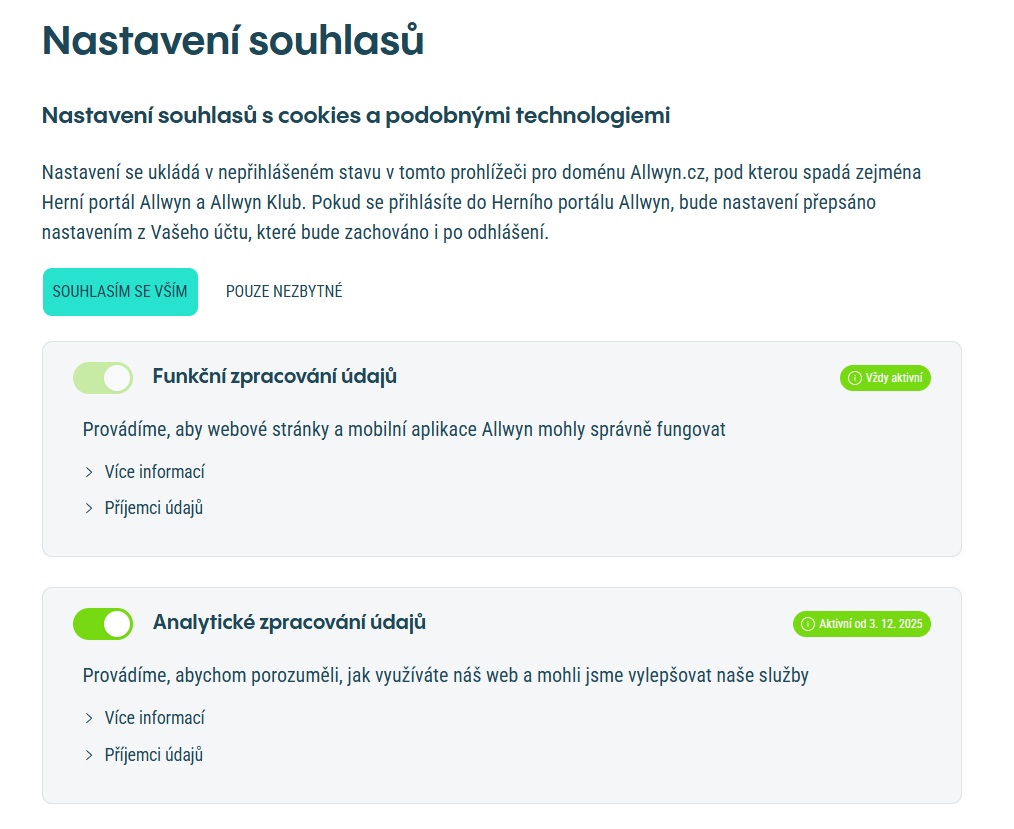Click the Aktivní od 3. 12. 2025 date text
The height and width of the screenshot is (829, 1014).
(x=870, y=624)
